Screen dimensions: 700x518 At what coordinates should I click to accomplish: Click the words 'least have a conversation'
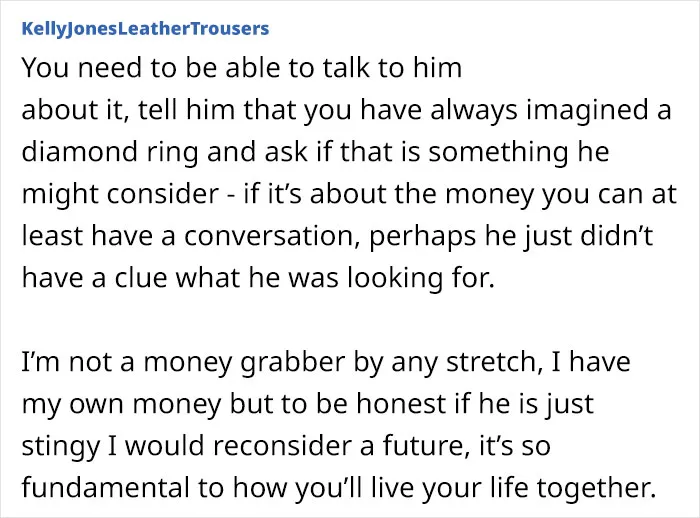point(188,236)
